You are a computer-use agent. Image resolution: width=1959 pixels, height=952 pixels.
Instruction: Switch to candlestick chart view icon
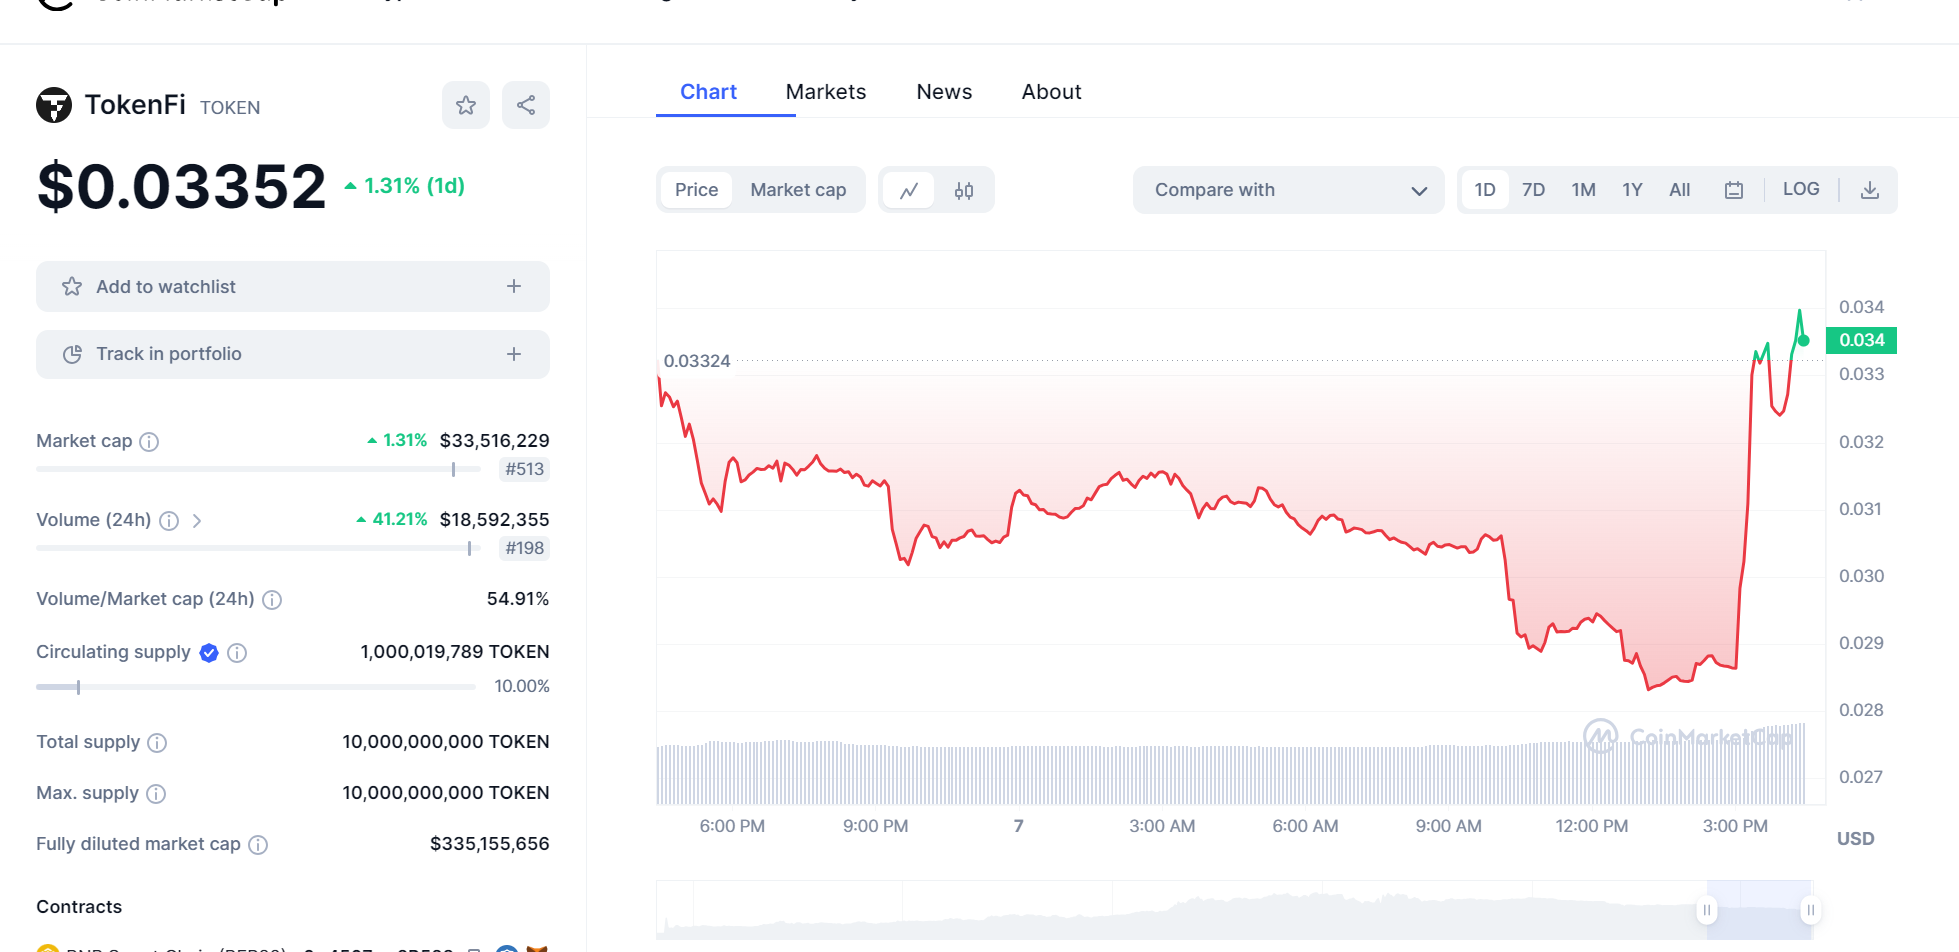tap(964, 190)
